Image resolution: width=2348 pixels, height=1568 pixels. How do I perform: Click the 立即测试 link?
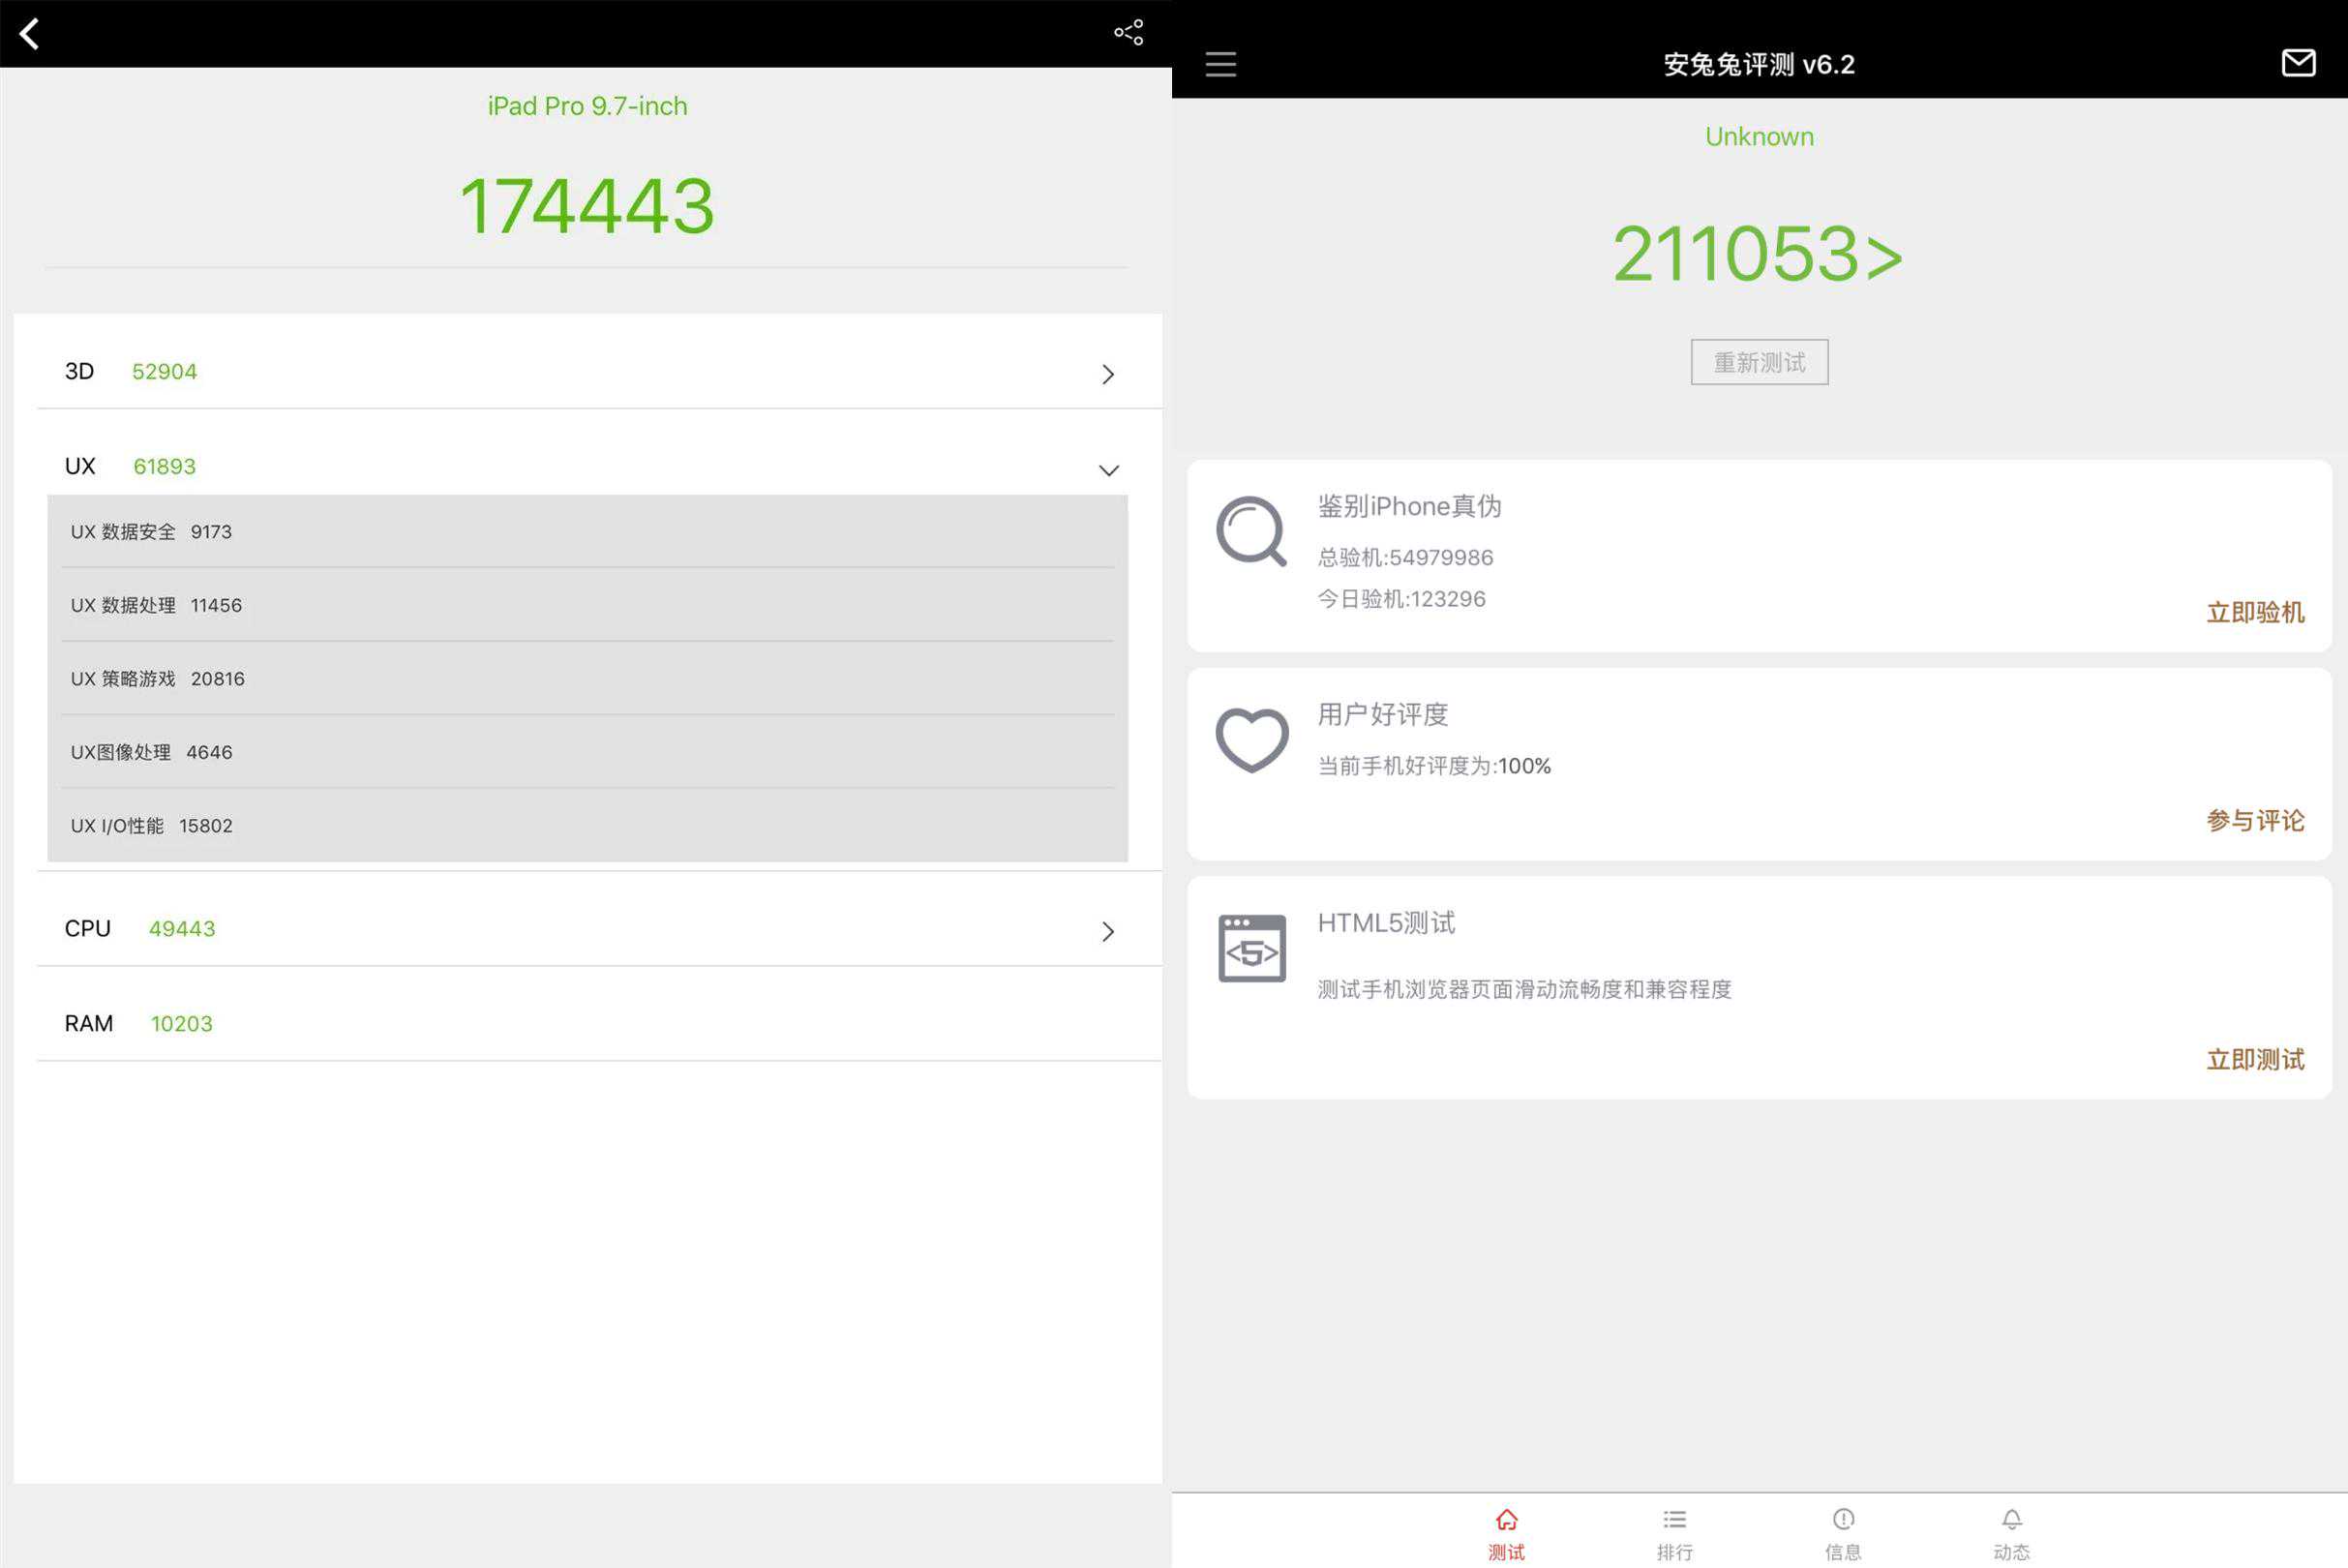click(2254, 1059)
